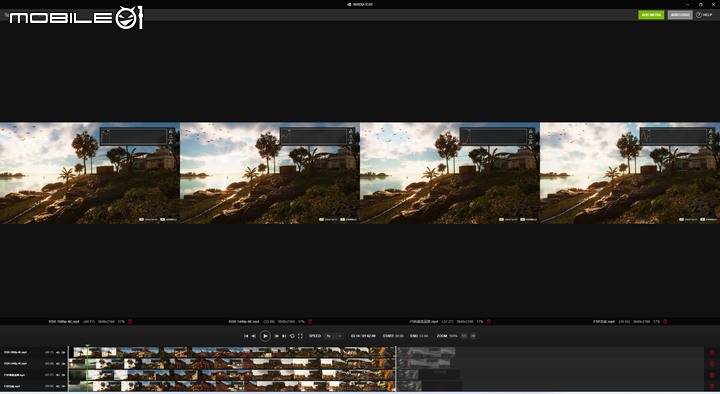Click the fourth FSR track name in timeline

coord(12,386)
